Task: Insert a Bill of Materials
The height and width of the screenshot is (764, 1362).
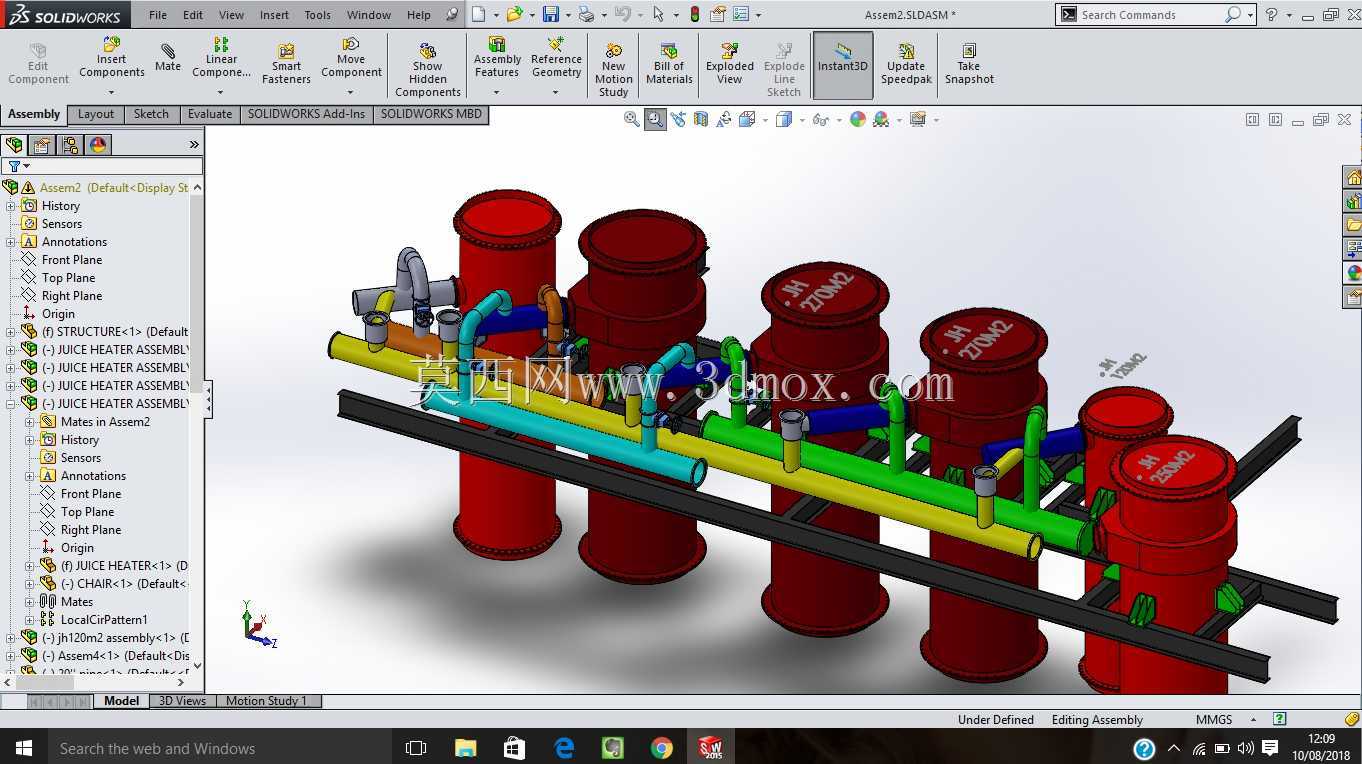Action: 669,64
